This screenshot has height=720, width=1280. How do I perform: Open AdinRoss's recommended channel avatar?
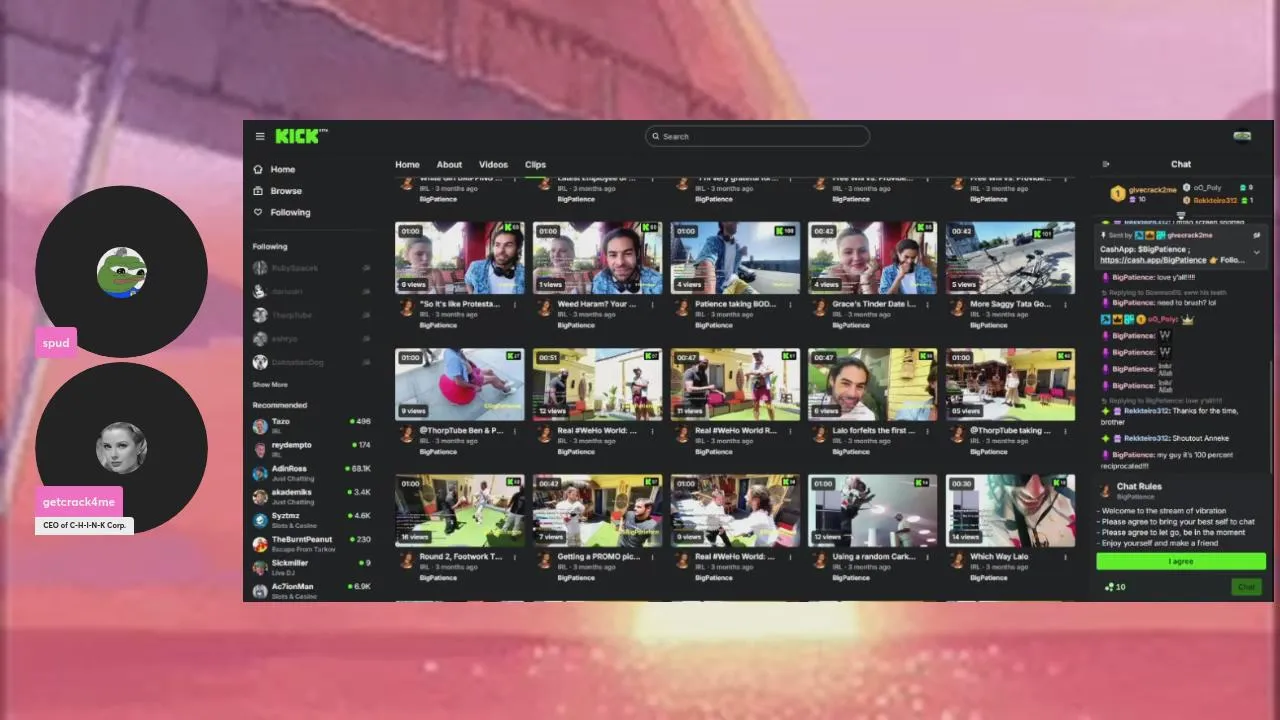(260, 472)
